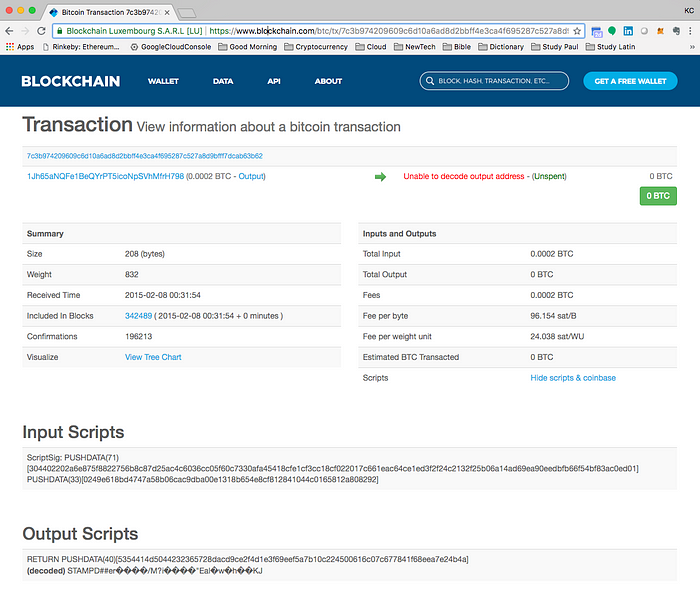Expand the NewTech bookmarks folder
Screen dimensions: 700x589
pos(414,46)
